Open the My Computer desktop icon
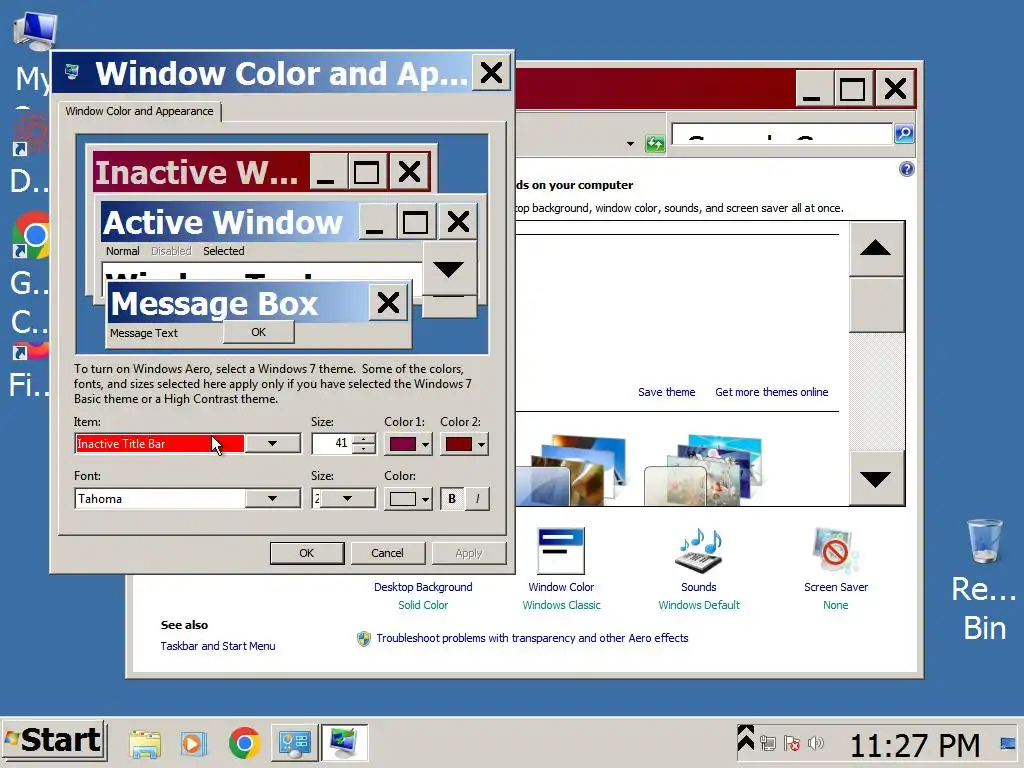 tap(35, 31)
